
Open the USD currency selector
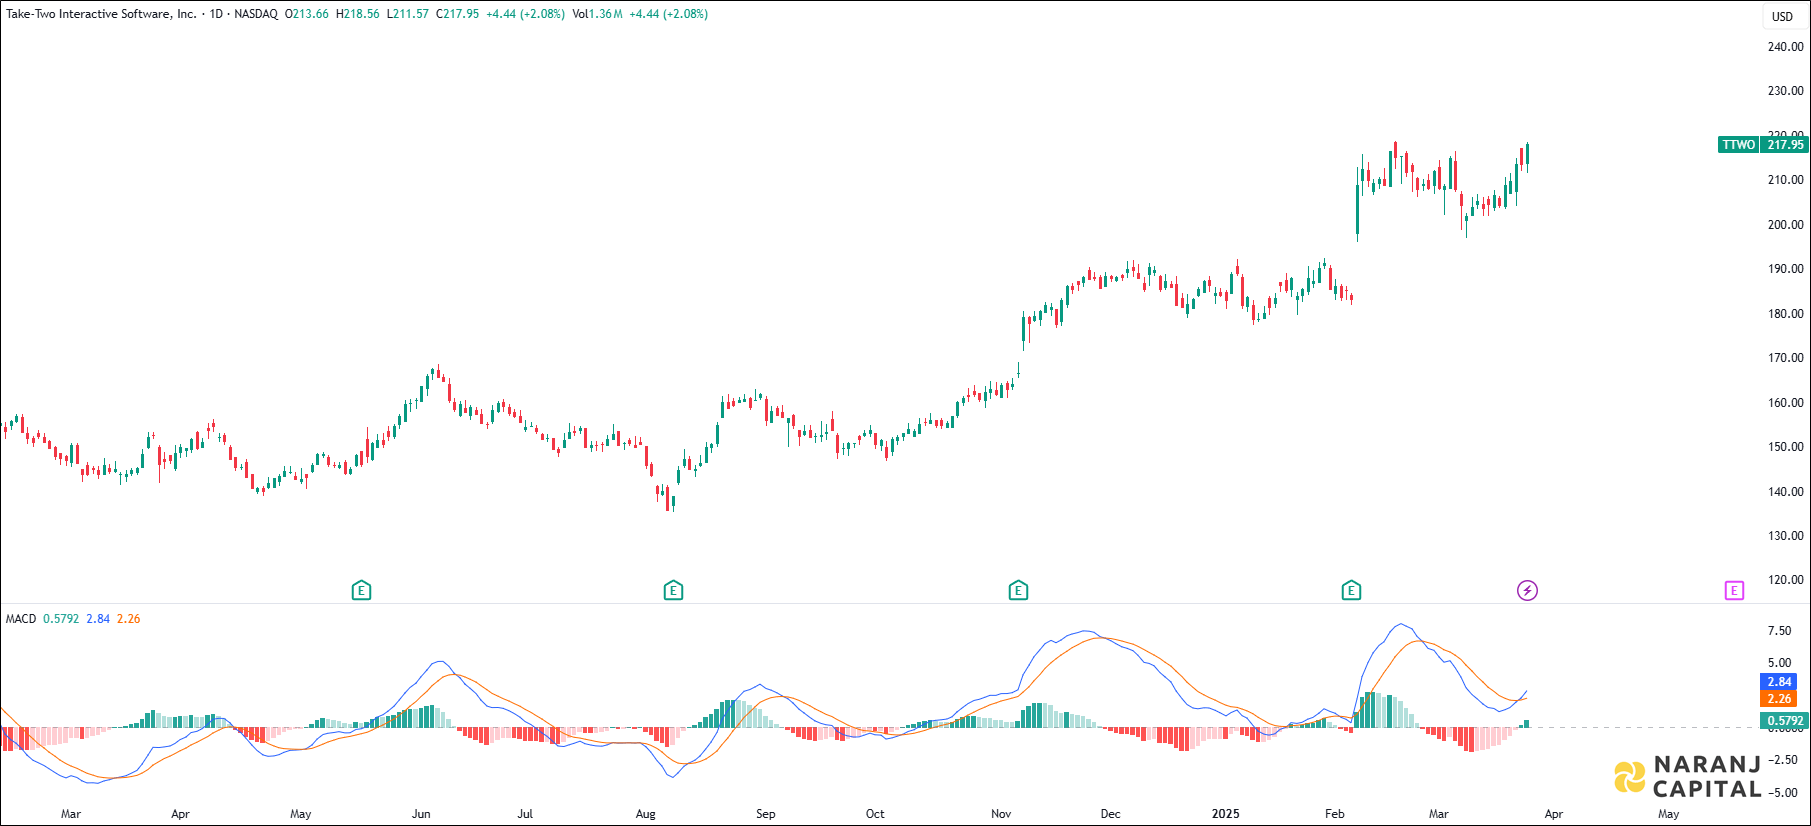click(1783, 16)
